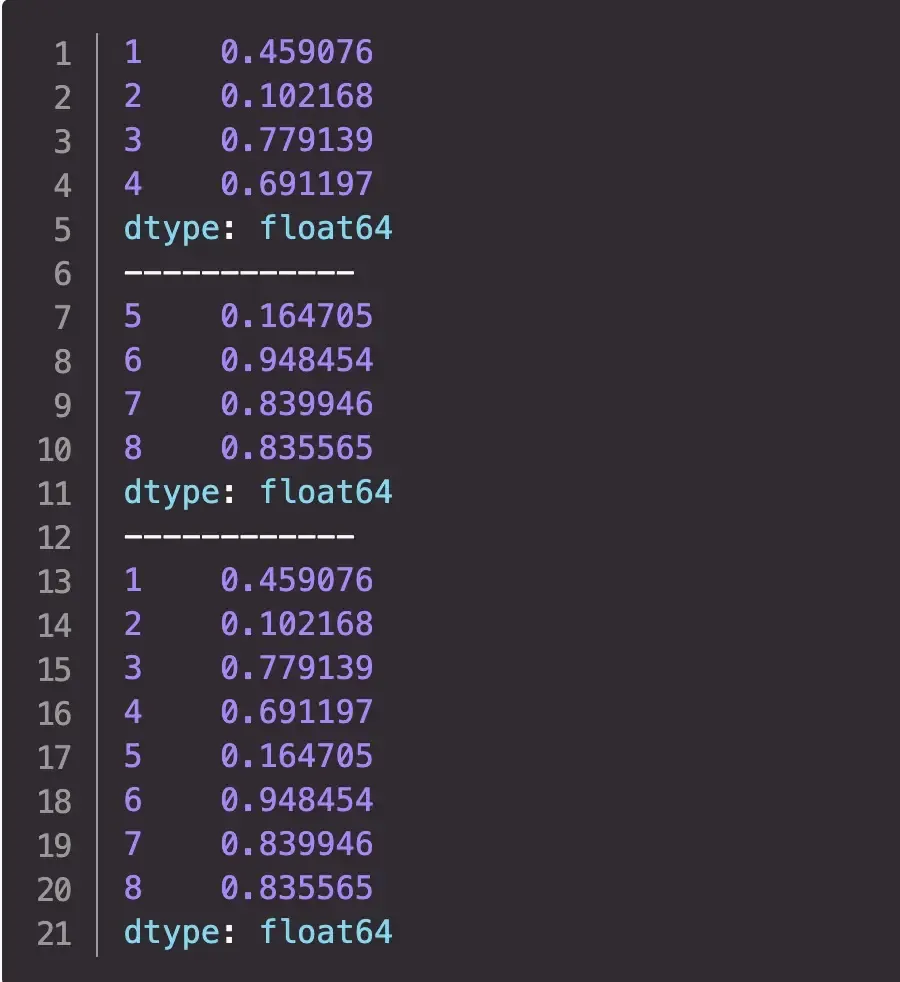The width and height of the screenshot is (900, 982).
Task: Click value 0.691197 on line 4
Action: click(297, 184)
